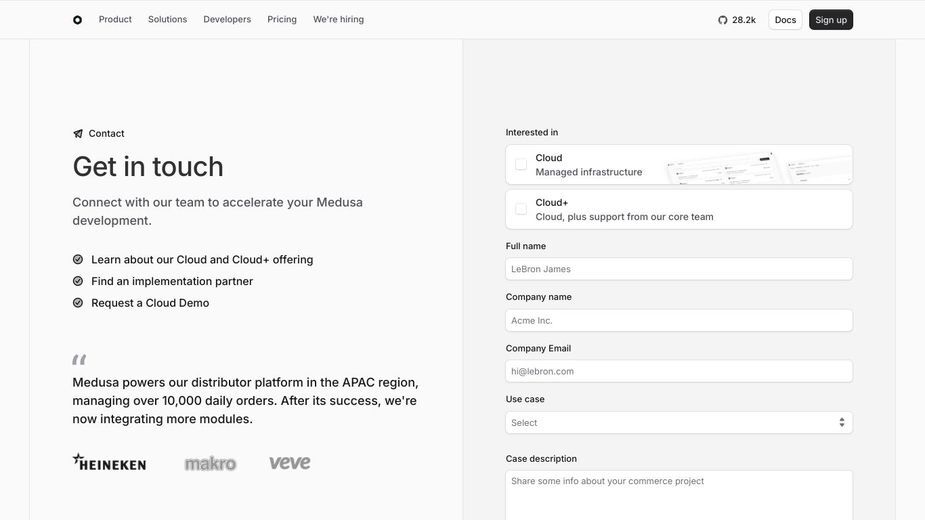Select the veve logo
This screenshot has height=520, width=925.
point(290,462)
